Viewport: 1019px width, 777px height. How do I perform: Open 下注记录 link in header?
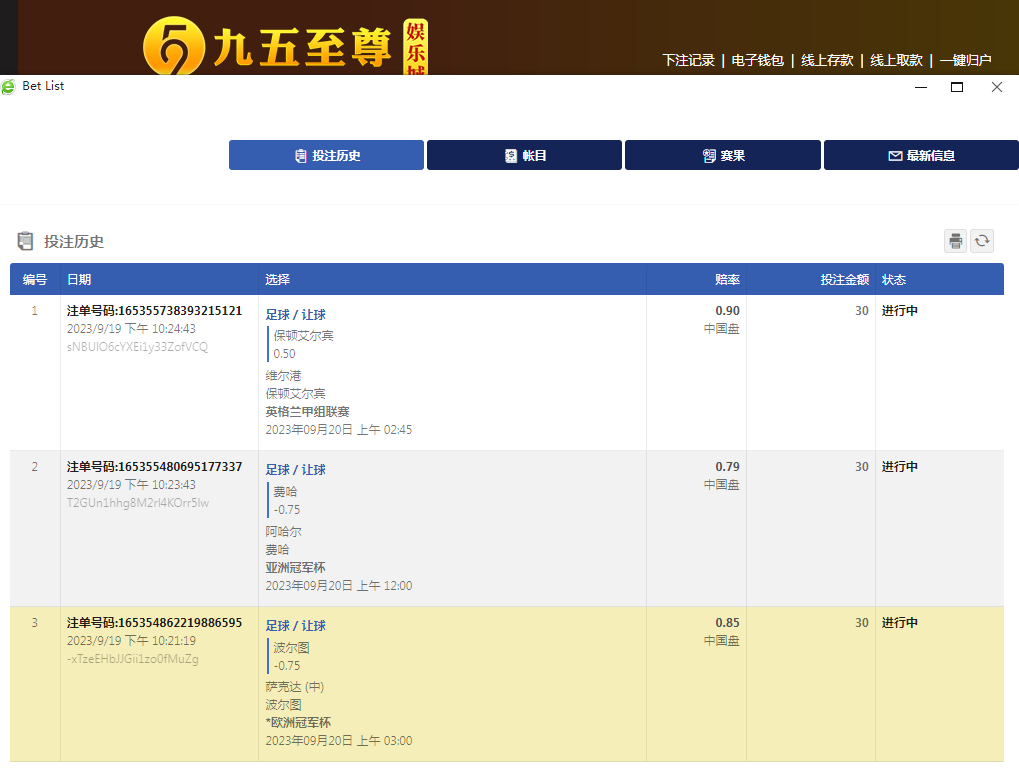(688, 60)
